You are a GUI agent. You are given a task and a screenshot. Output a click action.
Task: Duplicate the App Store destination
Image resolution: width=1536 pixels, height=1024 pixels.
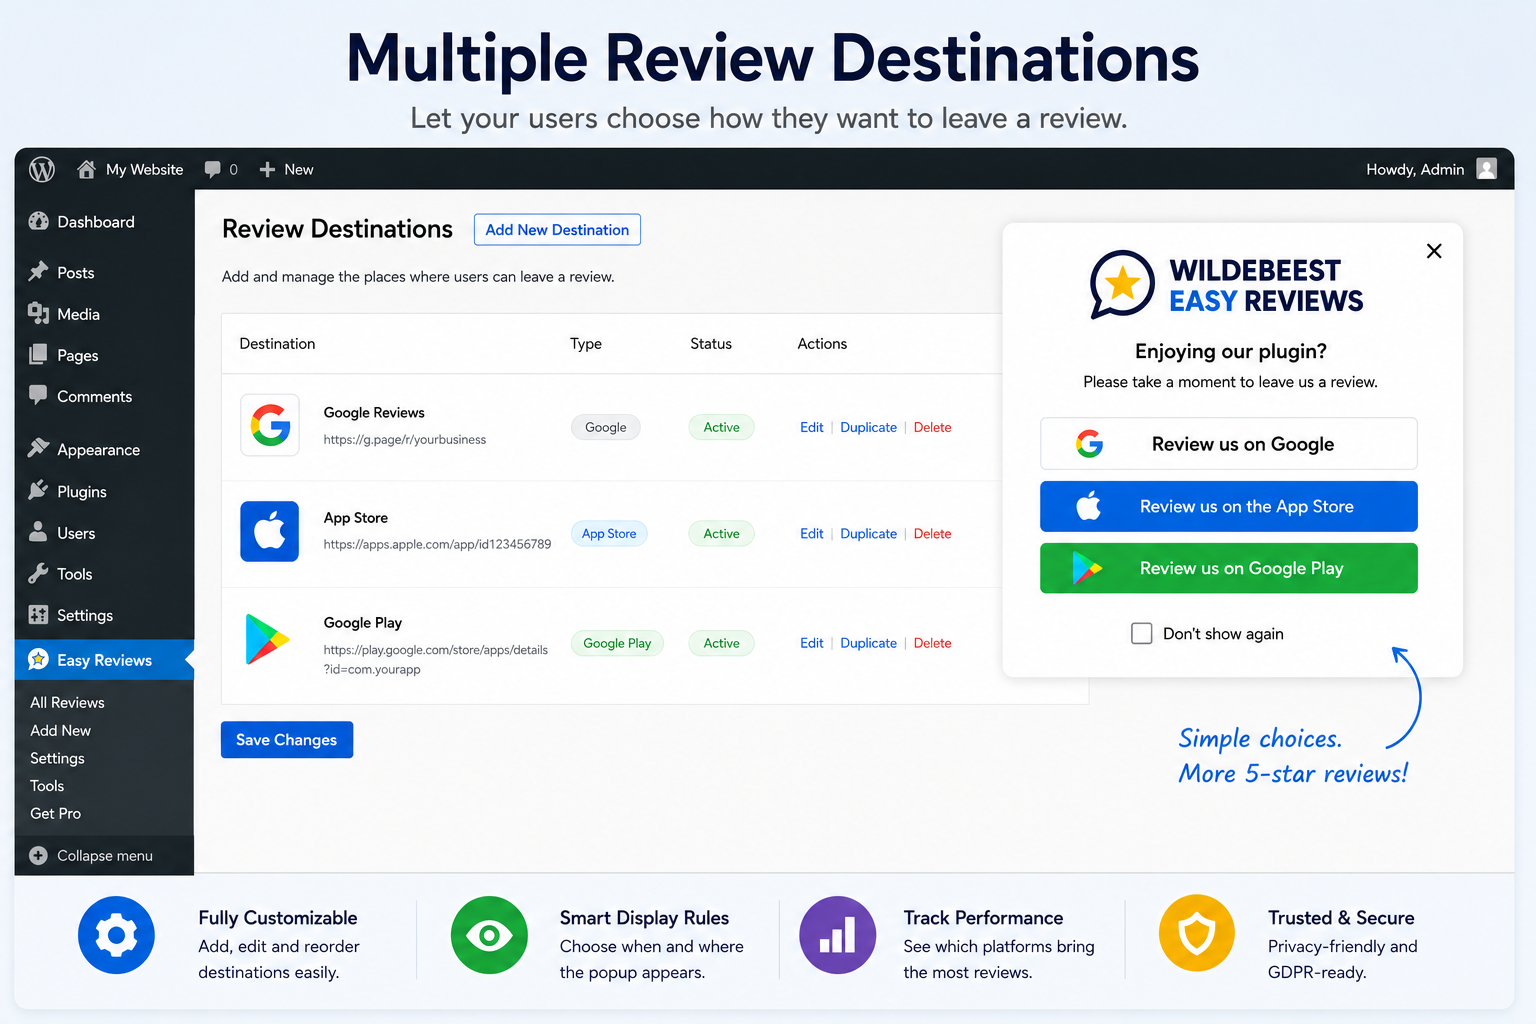[868, 534]
